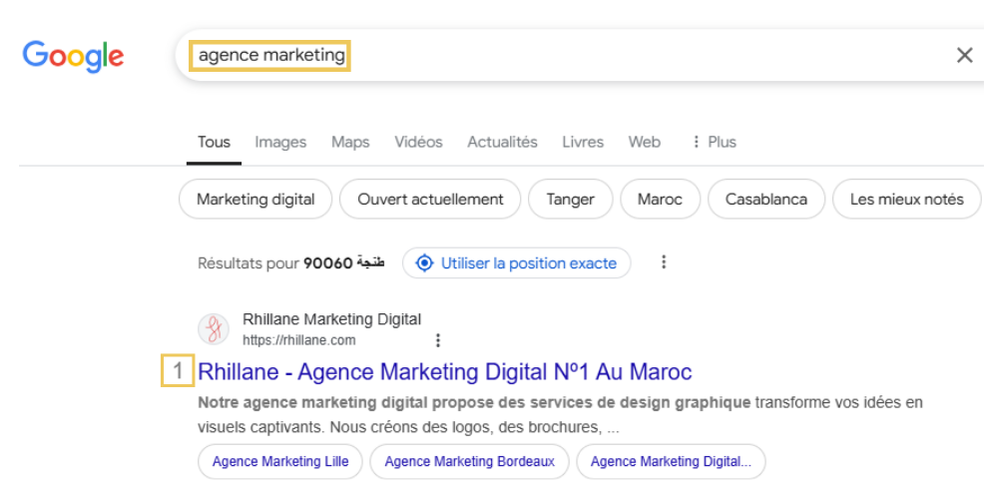Filter by Ouvert actuellement
993x480 pixels.
[430, 199]
